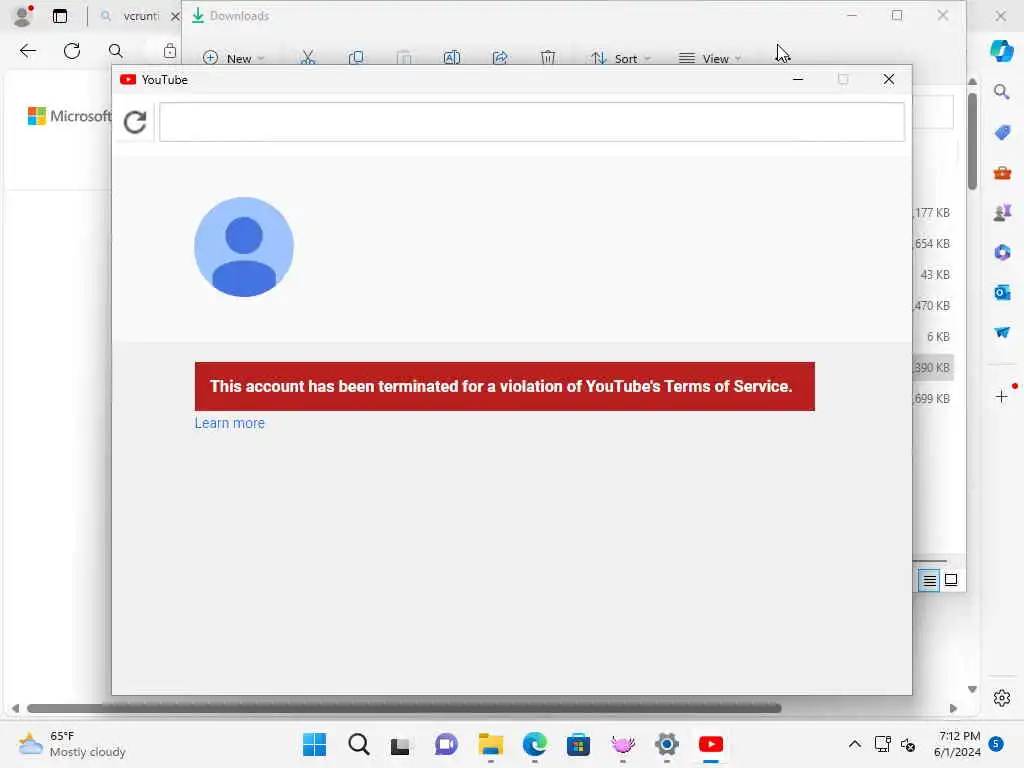Reload the YouTube app page
Image resolution: width=1024 pixels, height=768 pixels.
pyautogui.click(x=135, y=121)
